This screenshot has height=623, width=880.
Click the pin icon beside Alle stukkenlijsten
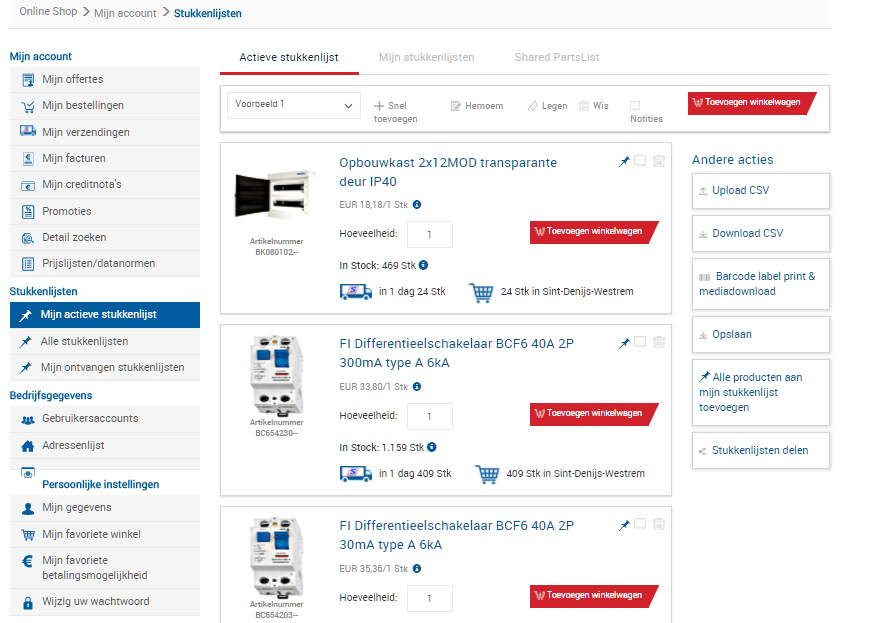pyautogui.click(x=25, y=341)
